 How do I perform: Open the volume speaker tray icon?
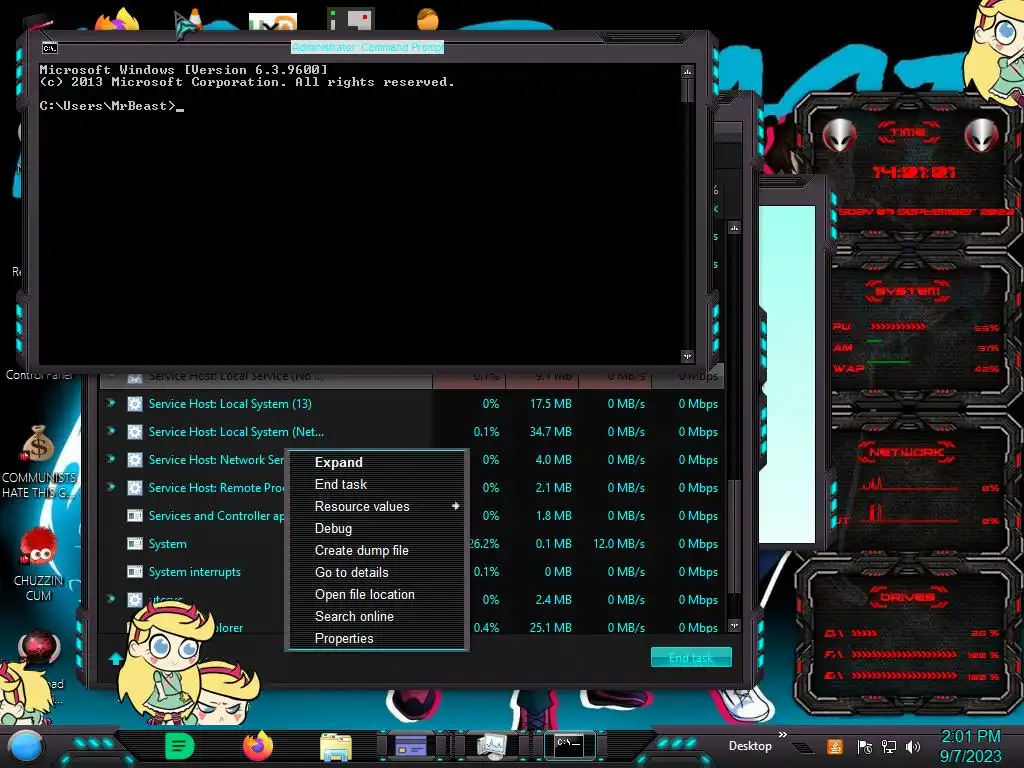click(x=913, y=747)
